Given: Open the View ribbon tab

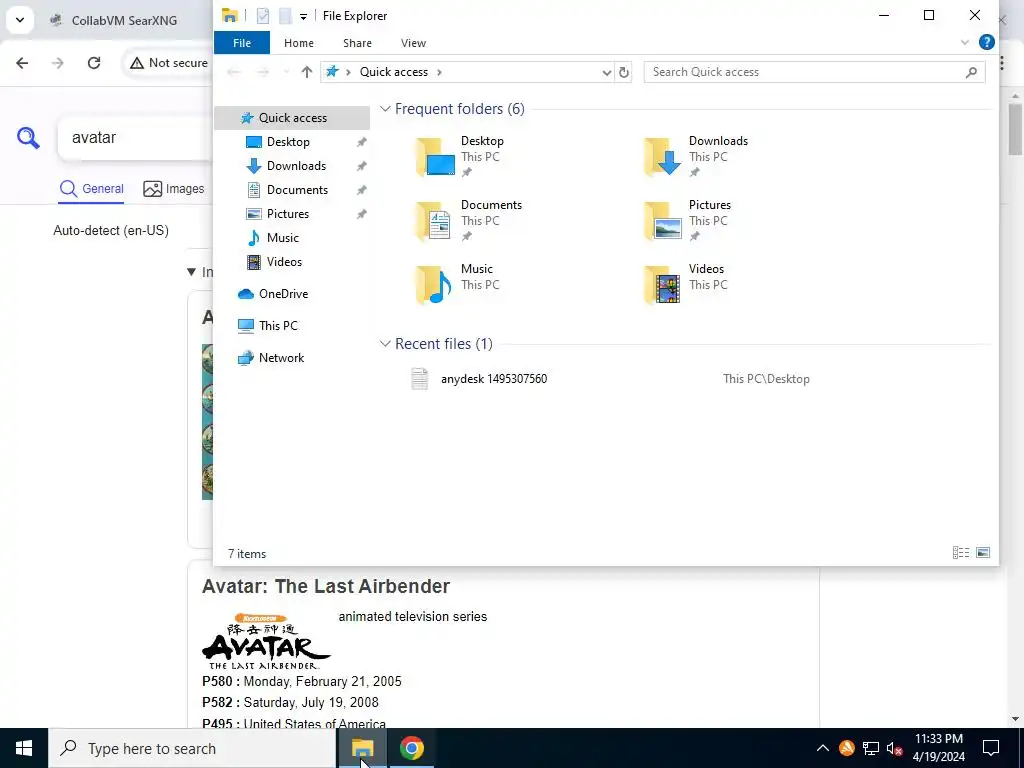Looking at the screenshot, I should 413,43.
